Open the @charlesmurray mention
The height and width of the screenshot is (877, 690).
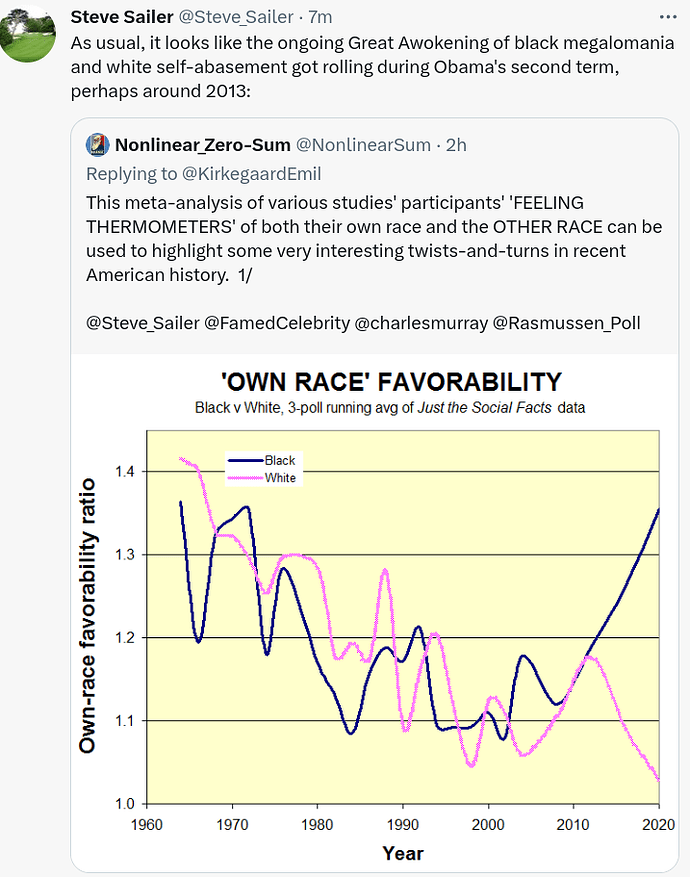[421, 323]
